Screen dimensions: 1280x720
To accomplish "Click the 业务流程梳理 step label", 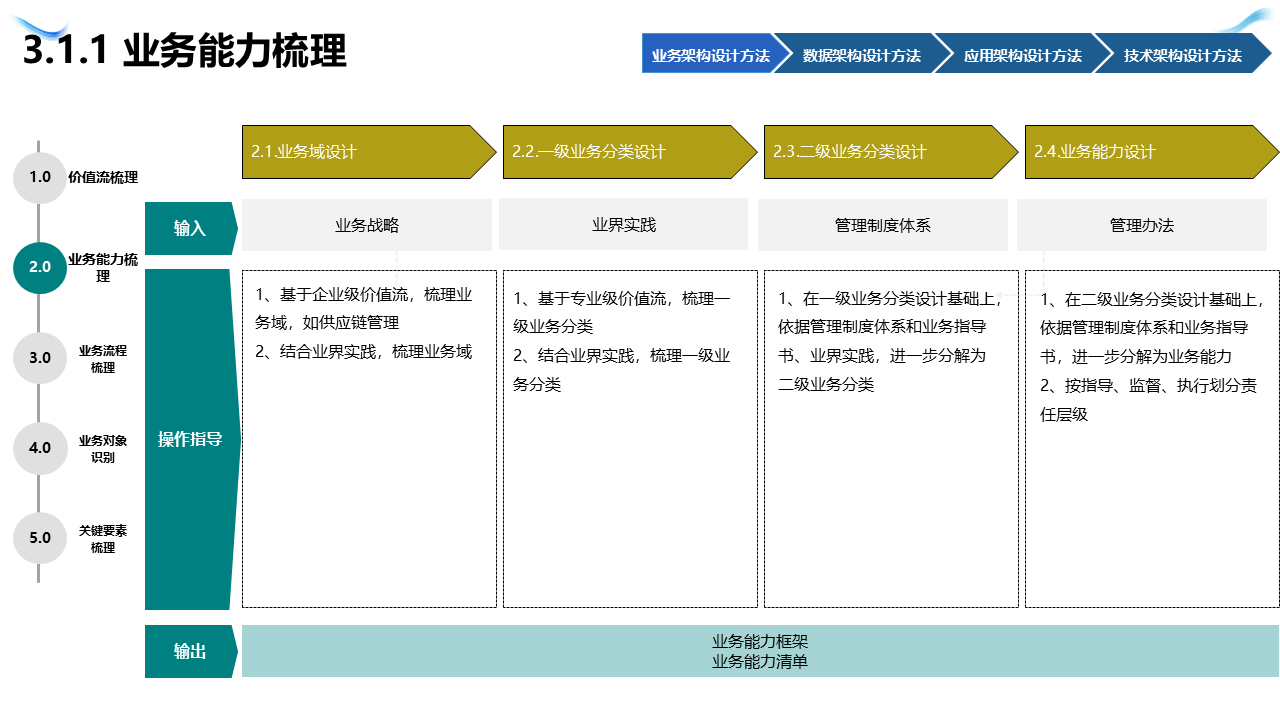I will coord(103,359).
